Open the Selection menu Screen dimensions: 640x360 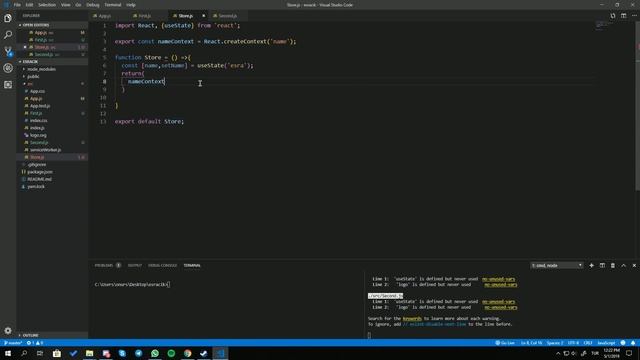click(x=47, y=5)
